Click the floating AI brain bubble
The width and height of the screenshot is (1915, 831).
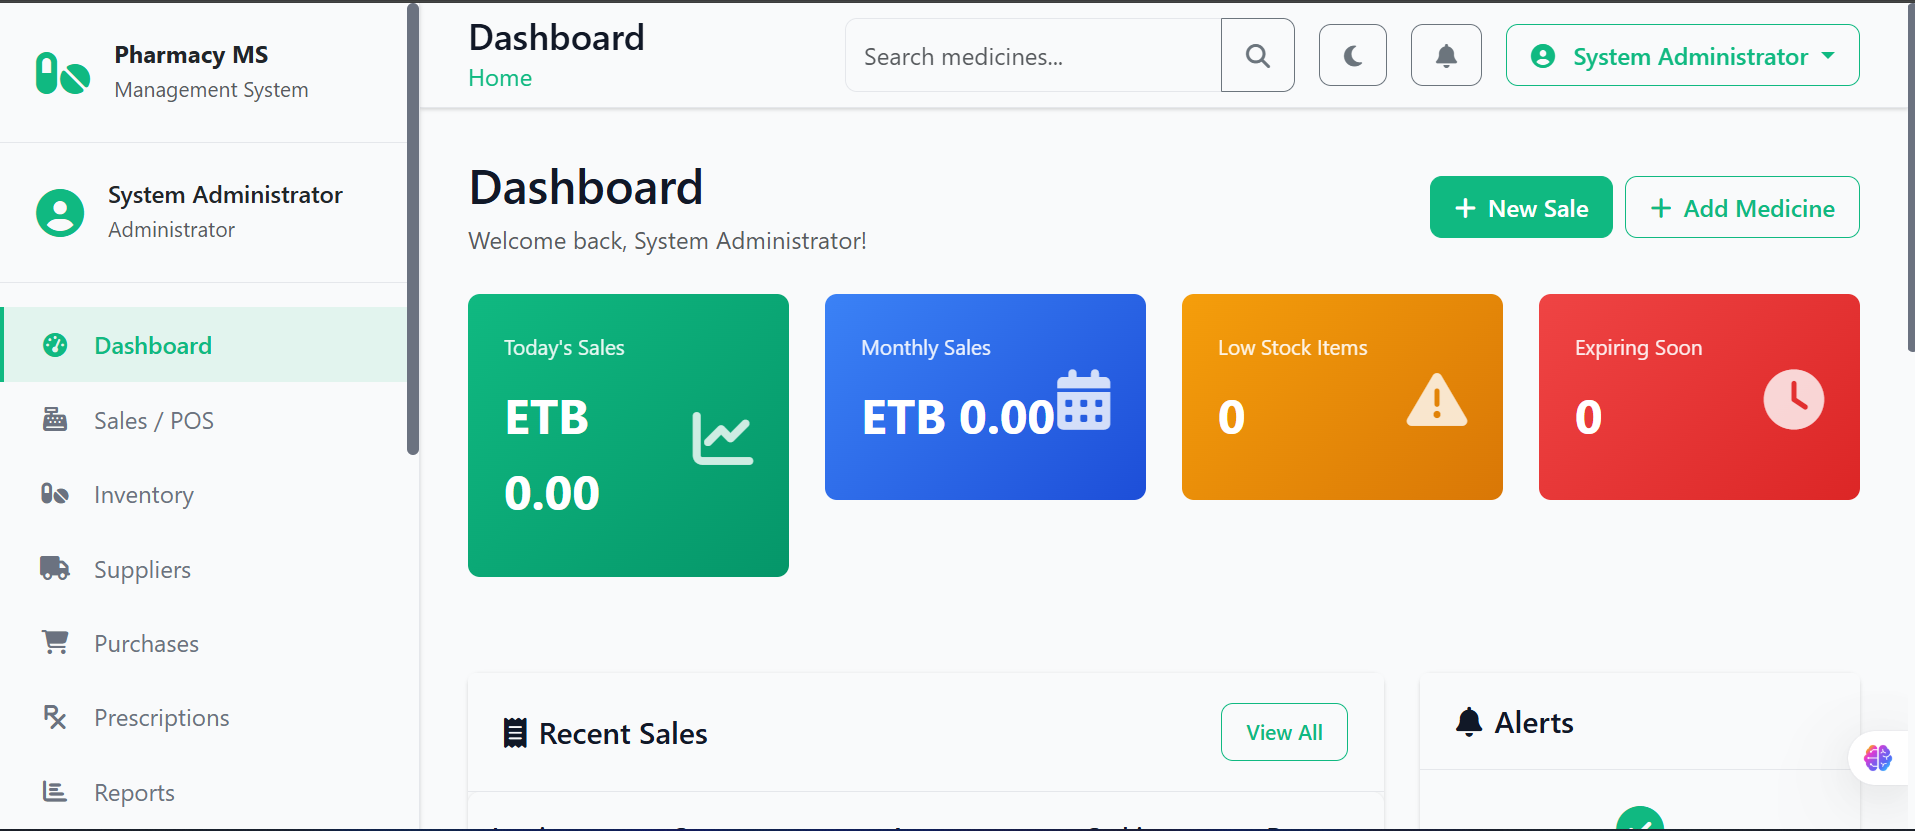1877,758
